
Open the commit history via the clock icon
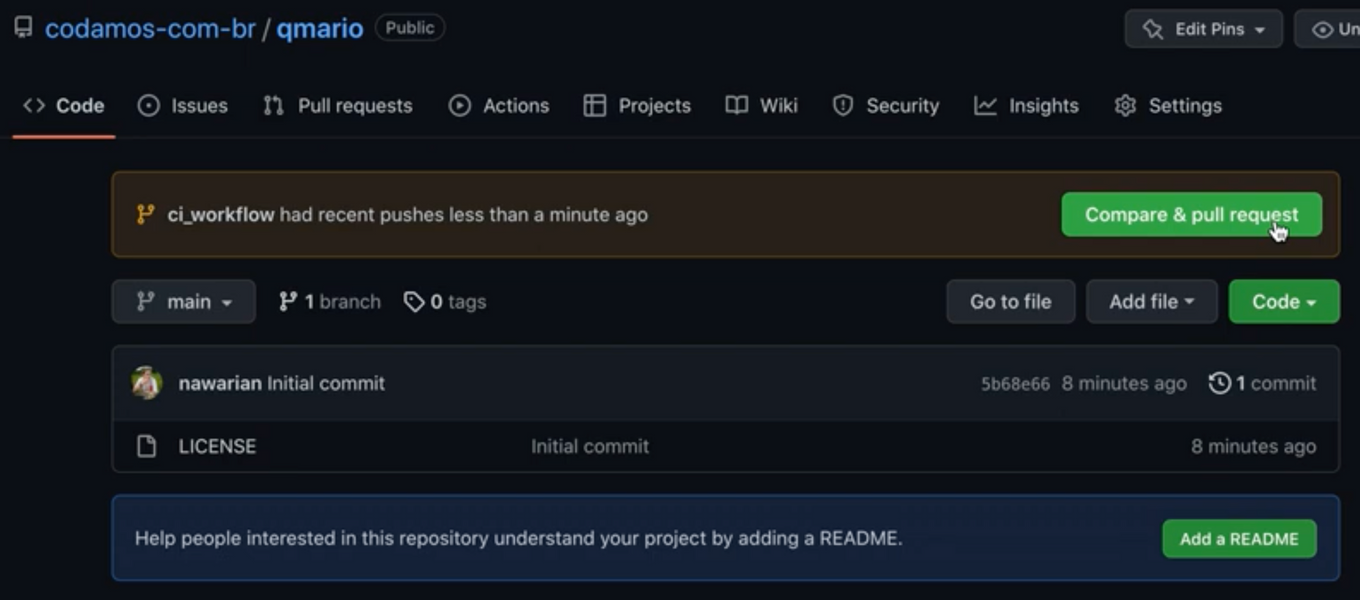click(1220, 383)
